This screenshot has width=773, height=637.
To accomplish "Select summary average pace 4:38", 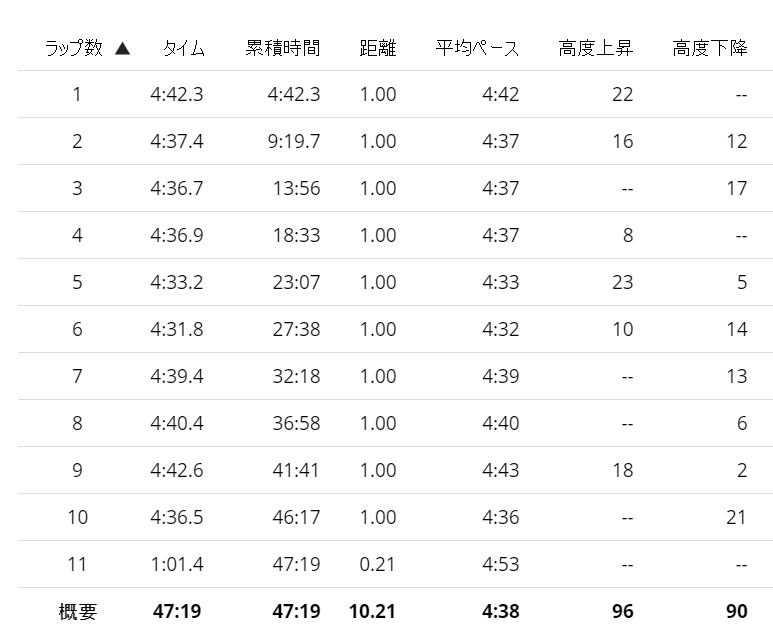I will tap(501, 611).
